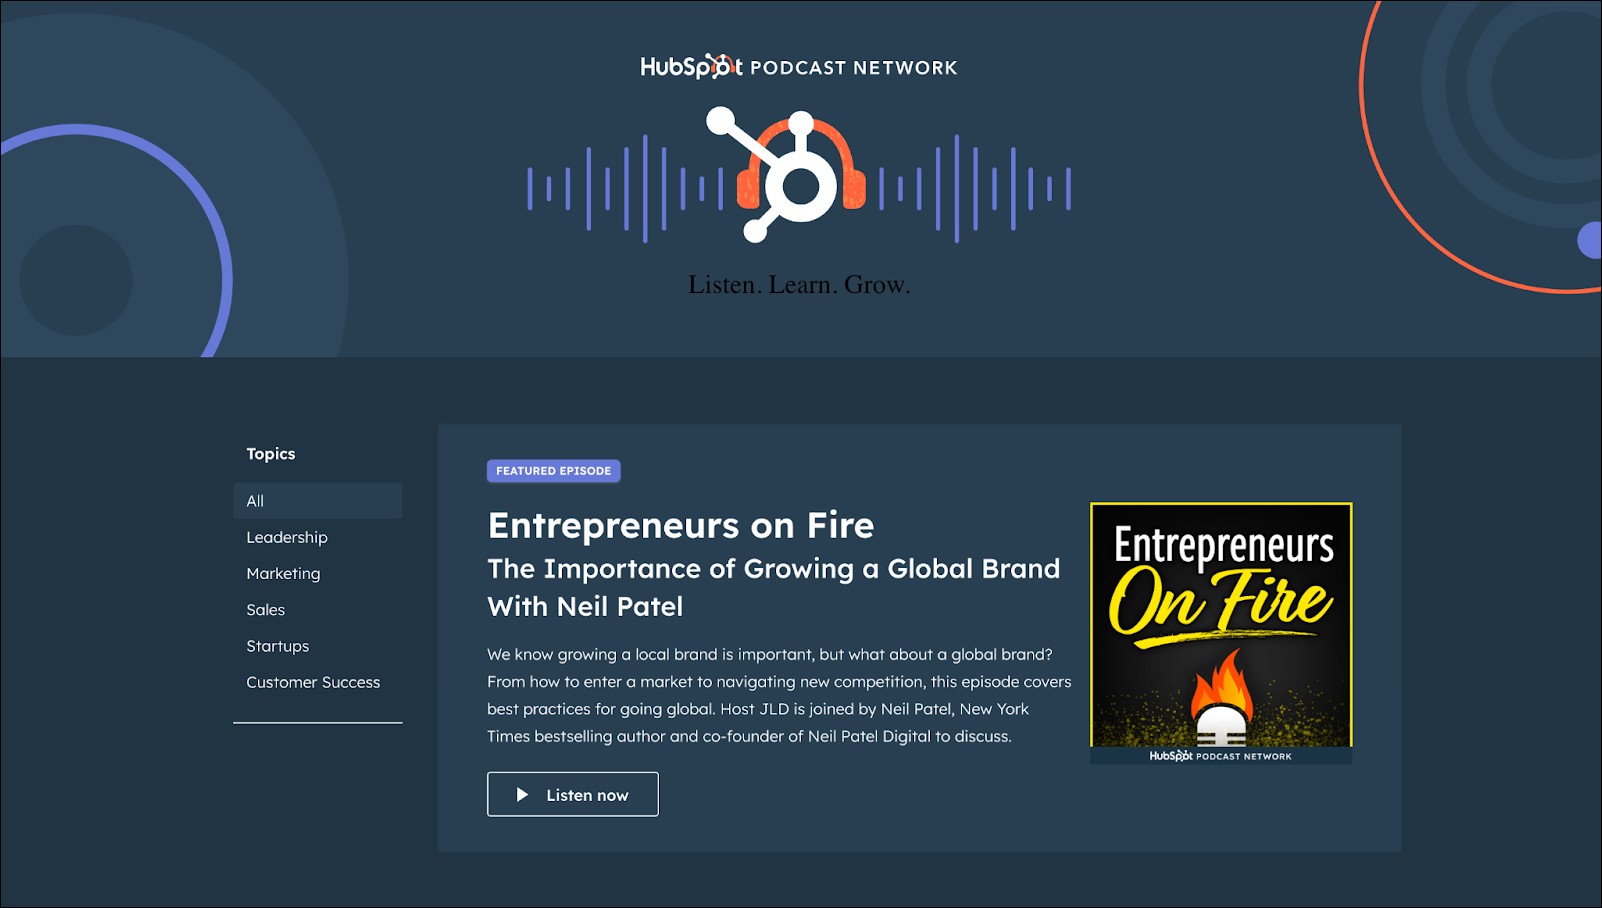1602x908 pixels.
Task: Choose the Sales topic
Action: coord(266,610)
